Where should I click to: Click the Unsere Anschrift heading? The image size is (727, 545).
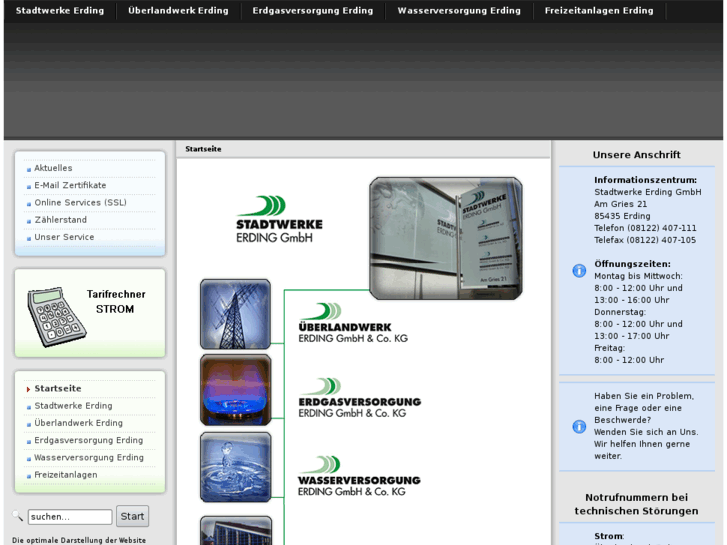click(636, 154)
